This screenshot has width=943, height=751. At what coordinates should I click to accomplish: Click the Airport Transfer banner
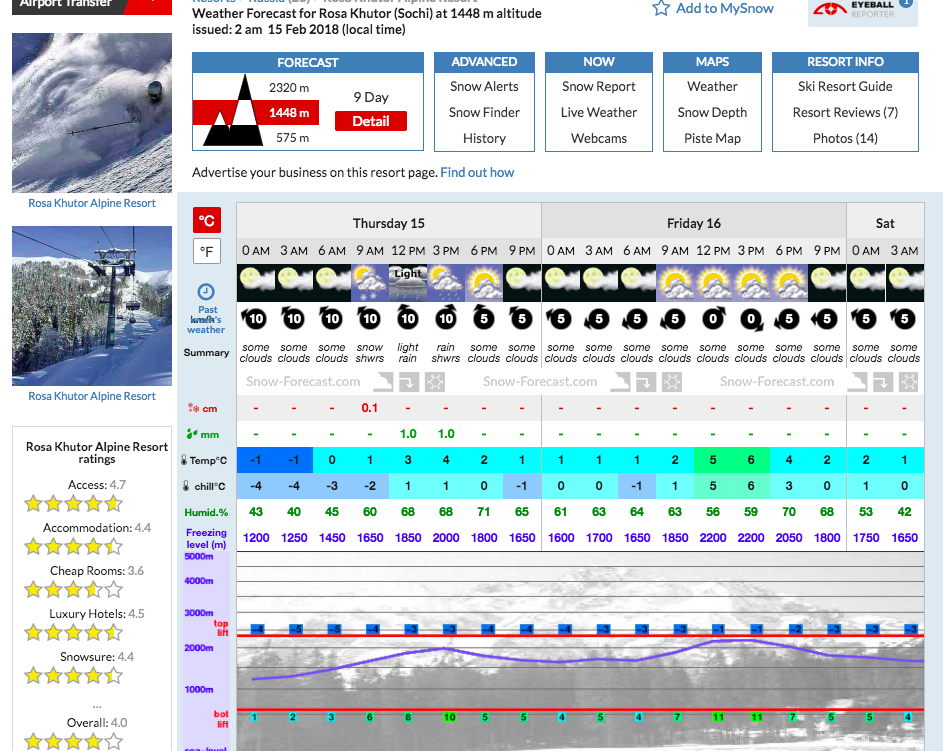pos(91,6)
